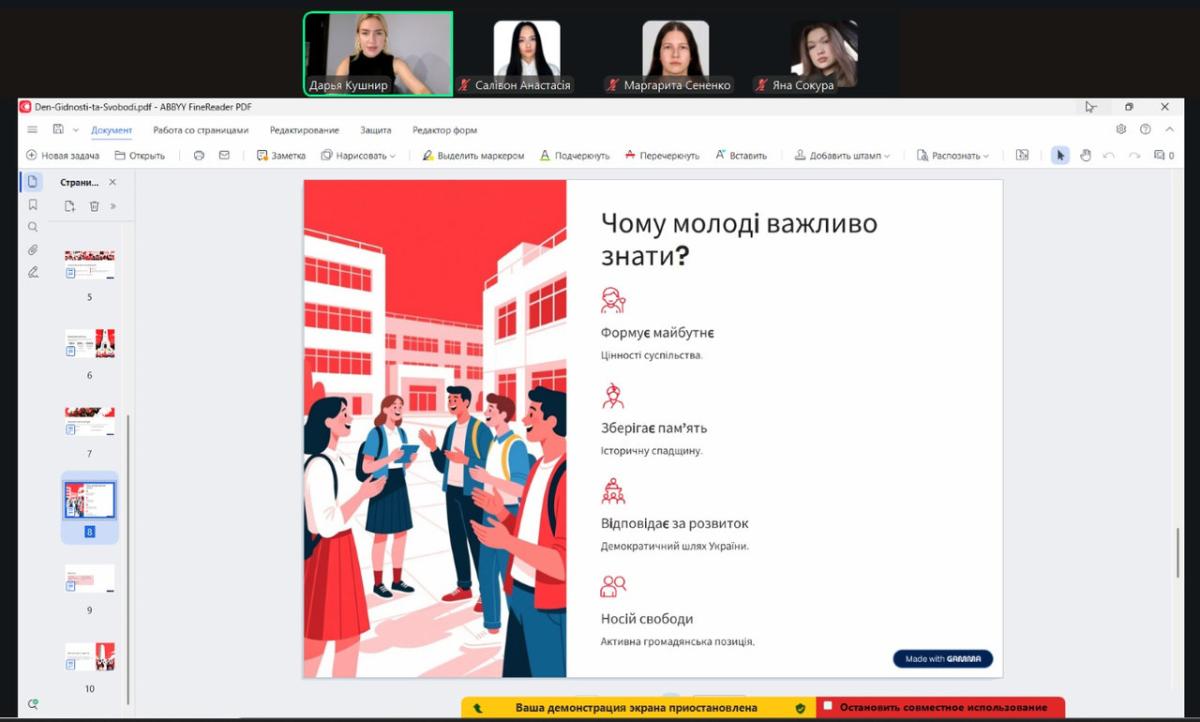Click the Выделить маркером button
The image size is (1200, 722).
(x=473, y=155)
